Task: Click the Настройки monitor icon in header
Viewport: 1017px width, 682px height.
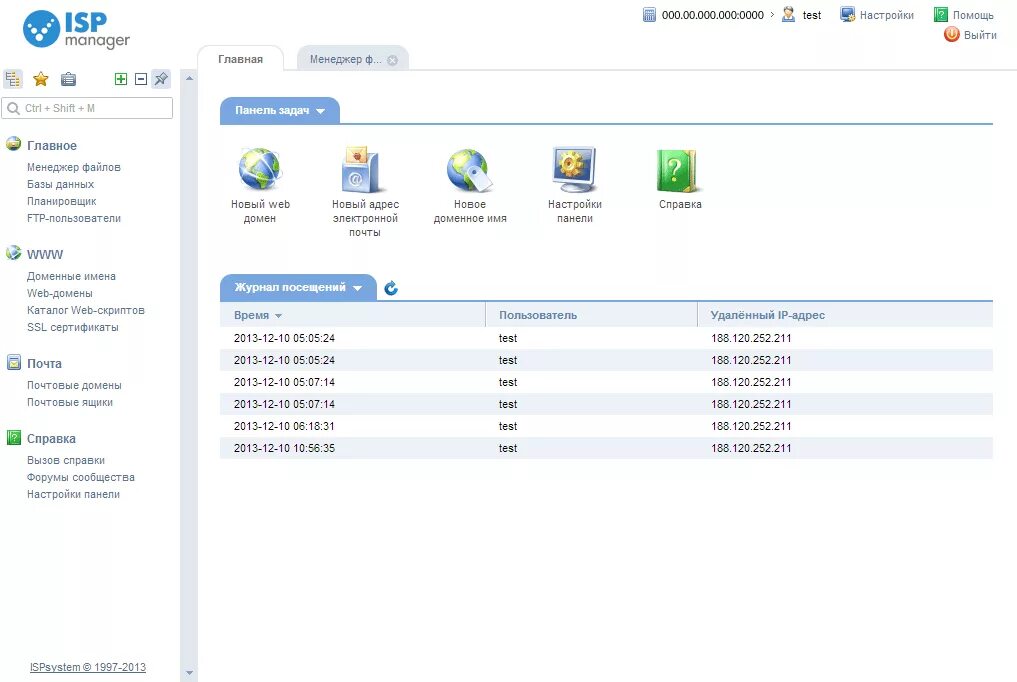Action: (847, 14)
